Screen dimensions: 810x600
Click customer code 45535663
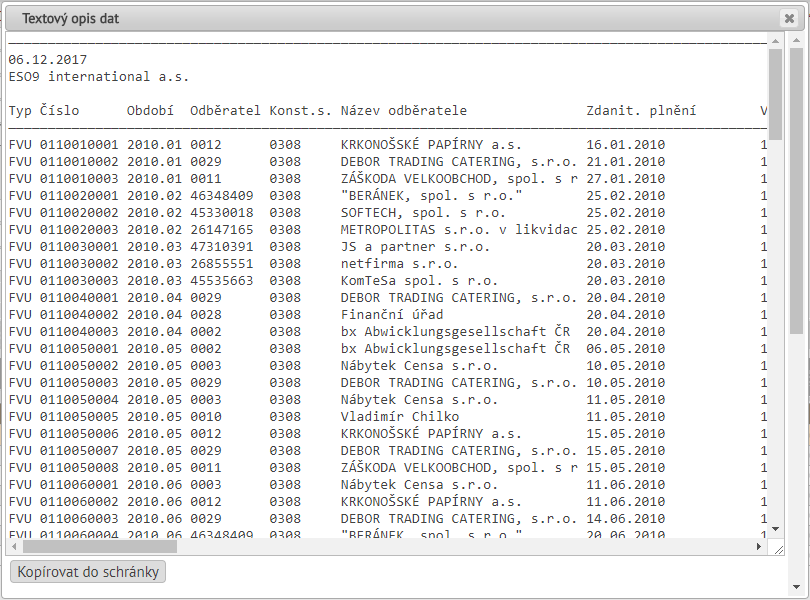(222, 281)
